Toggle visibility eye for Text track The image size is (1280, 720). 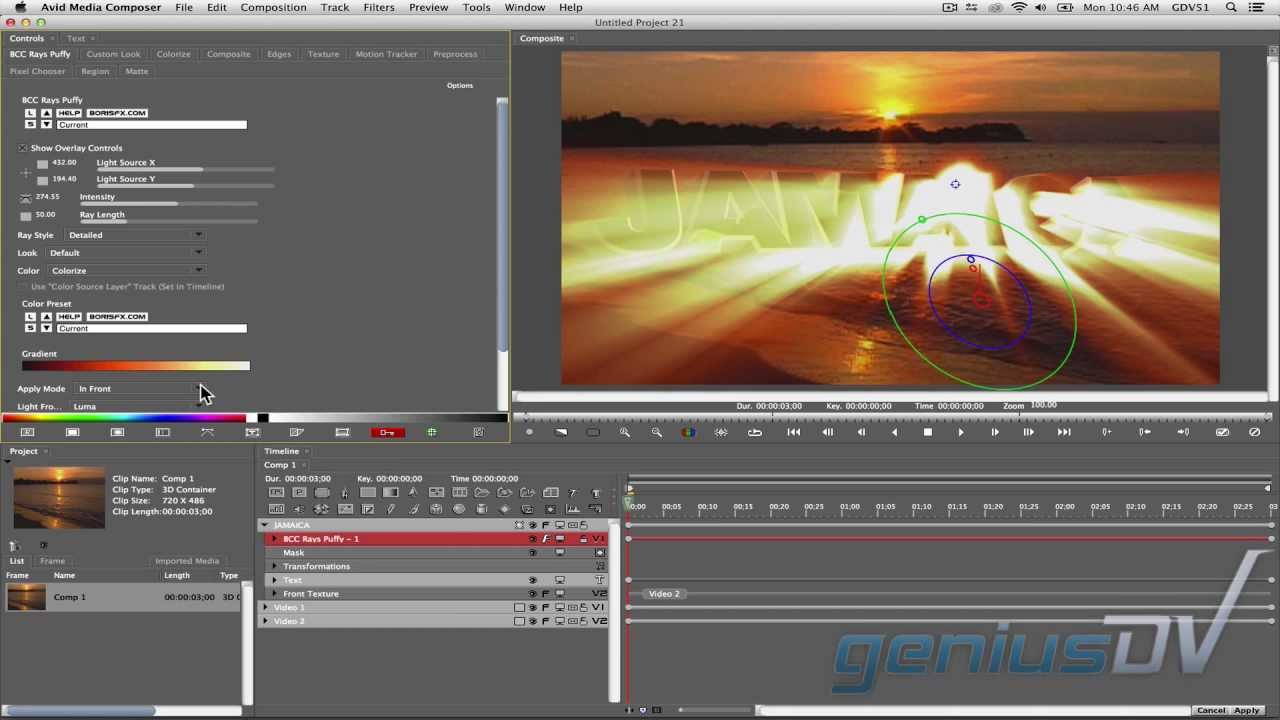click(x=532, y=580)
